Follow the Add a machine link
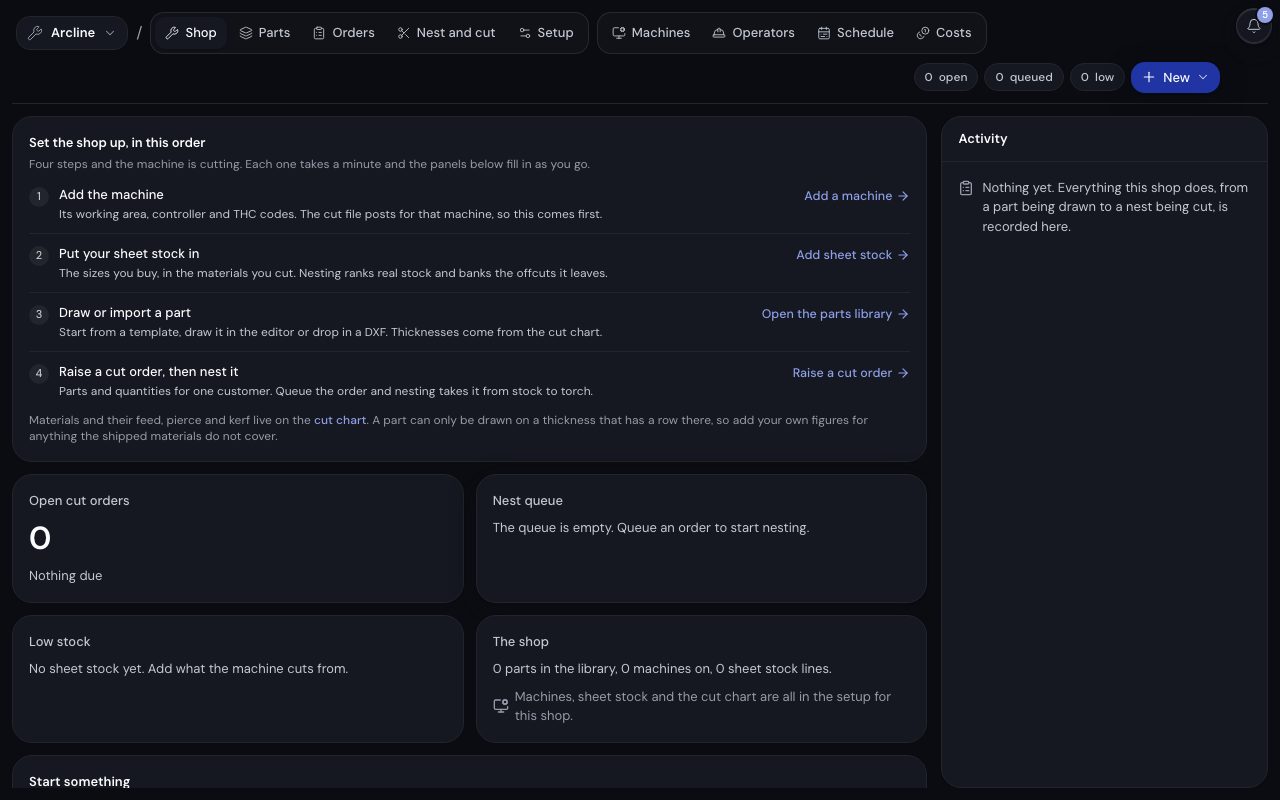The height and width of the screenshot is (800, 1280). pos(856,196)
